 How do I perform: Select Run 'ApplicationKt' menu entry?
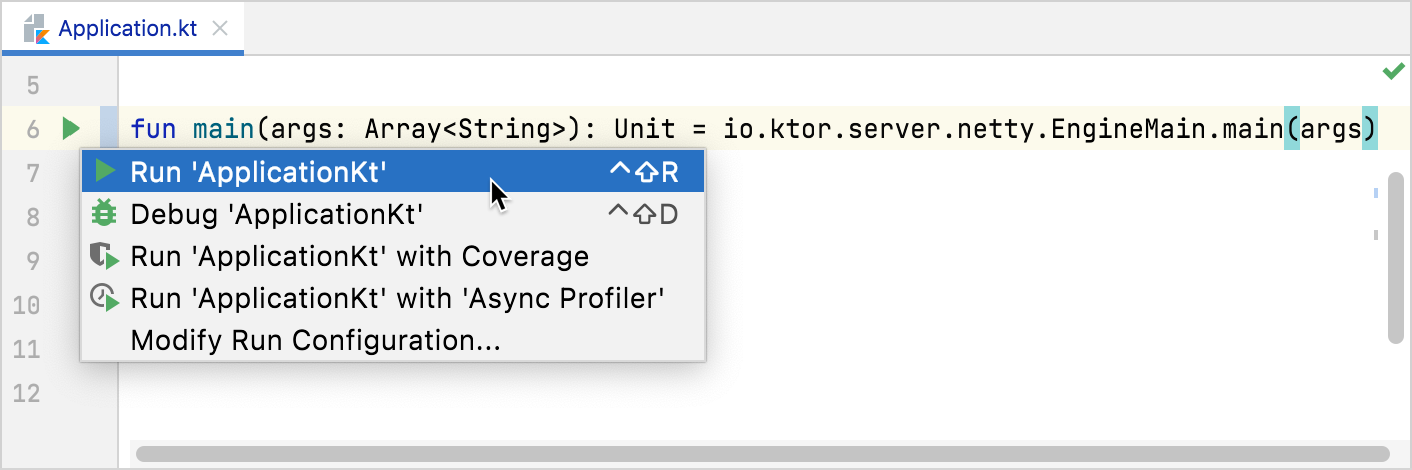(x=393, y=172)
